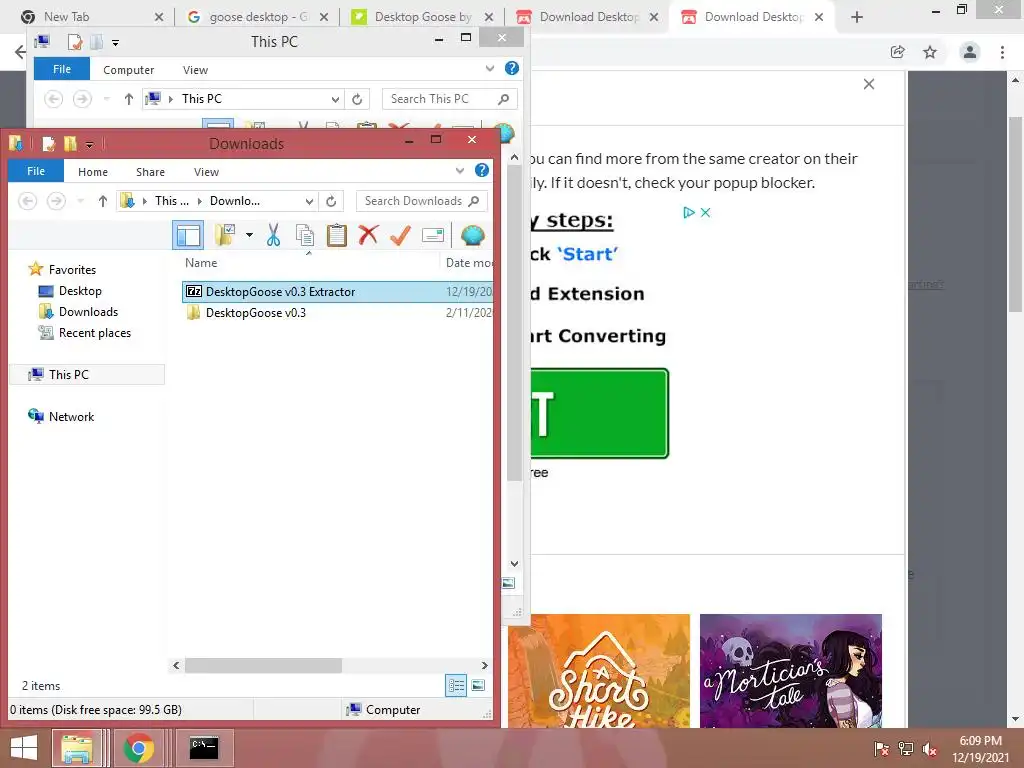Click the Date modified column header
This screenshot has width=1024, height=768.
[468, 263]
